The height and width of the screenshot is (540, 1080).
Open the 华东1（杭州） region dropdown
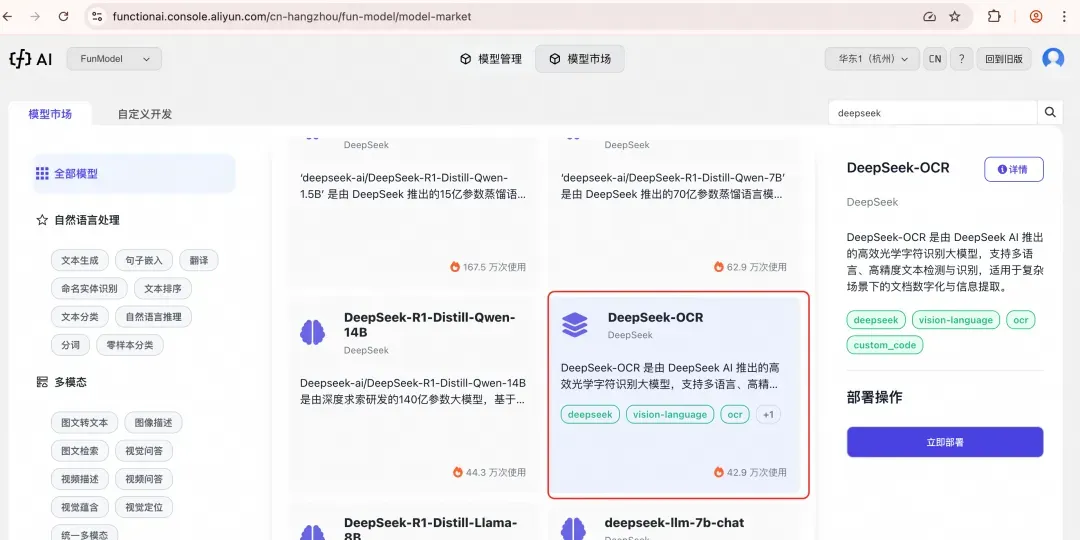(x=873, y=59)
